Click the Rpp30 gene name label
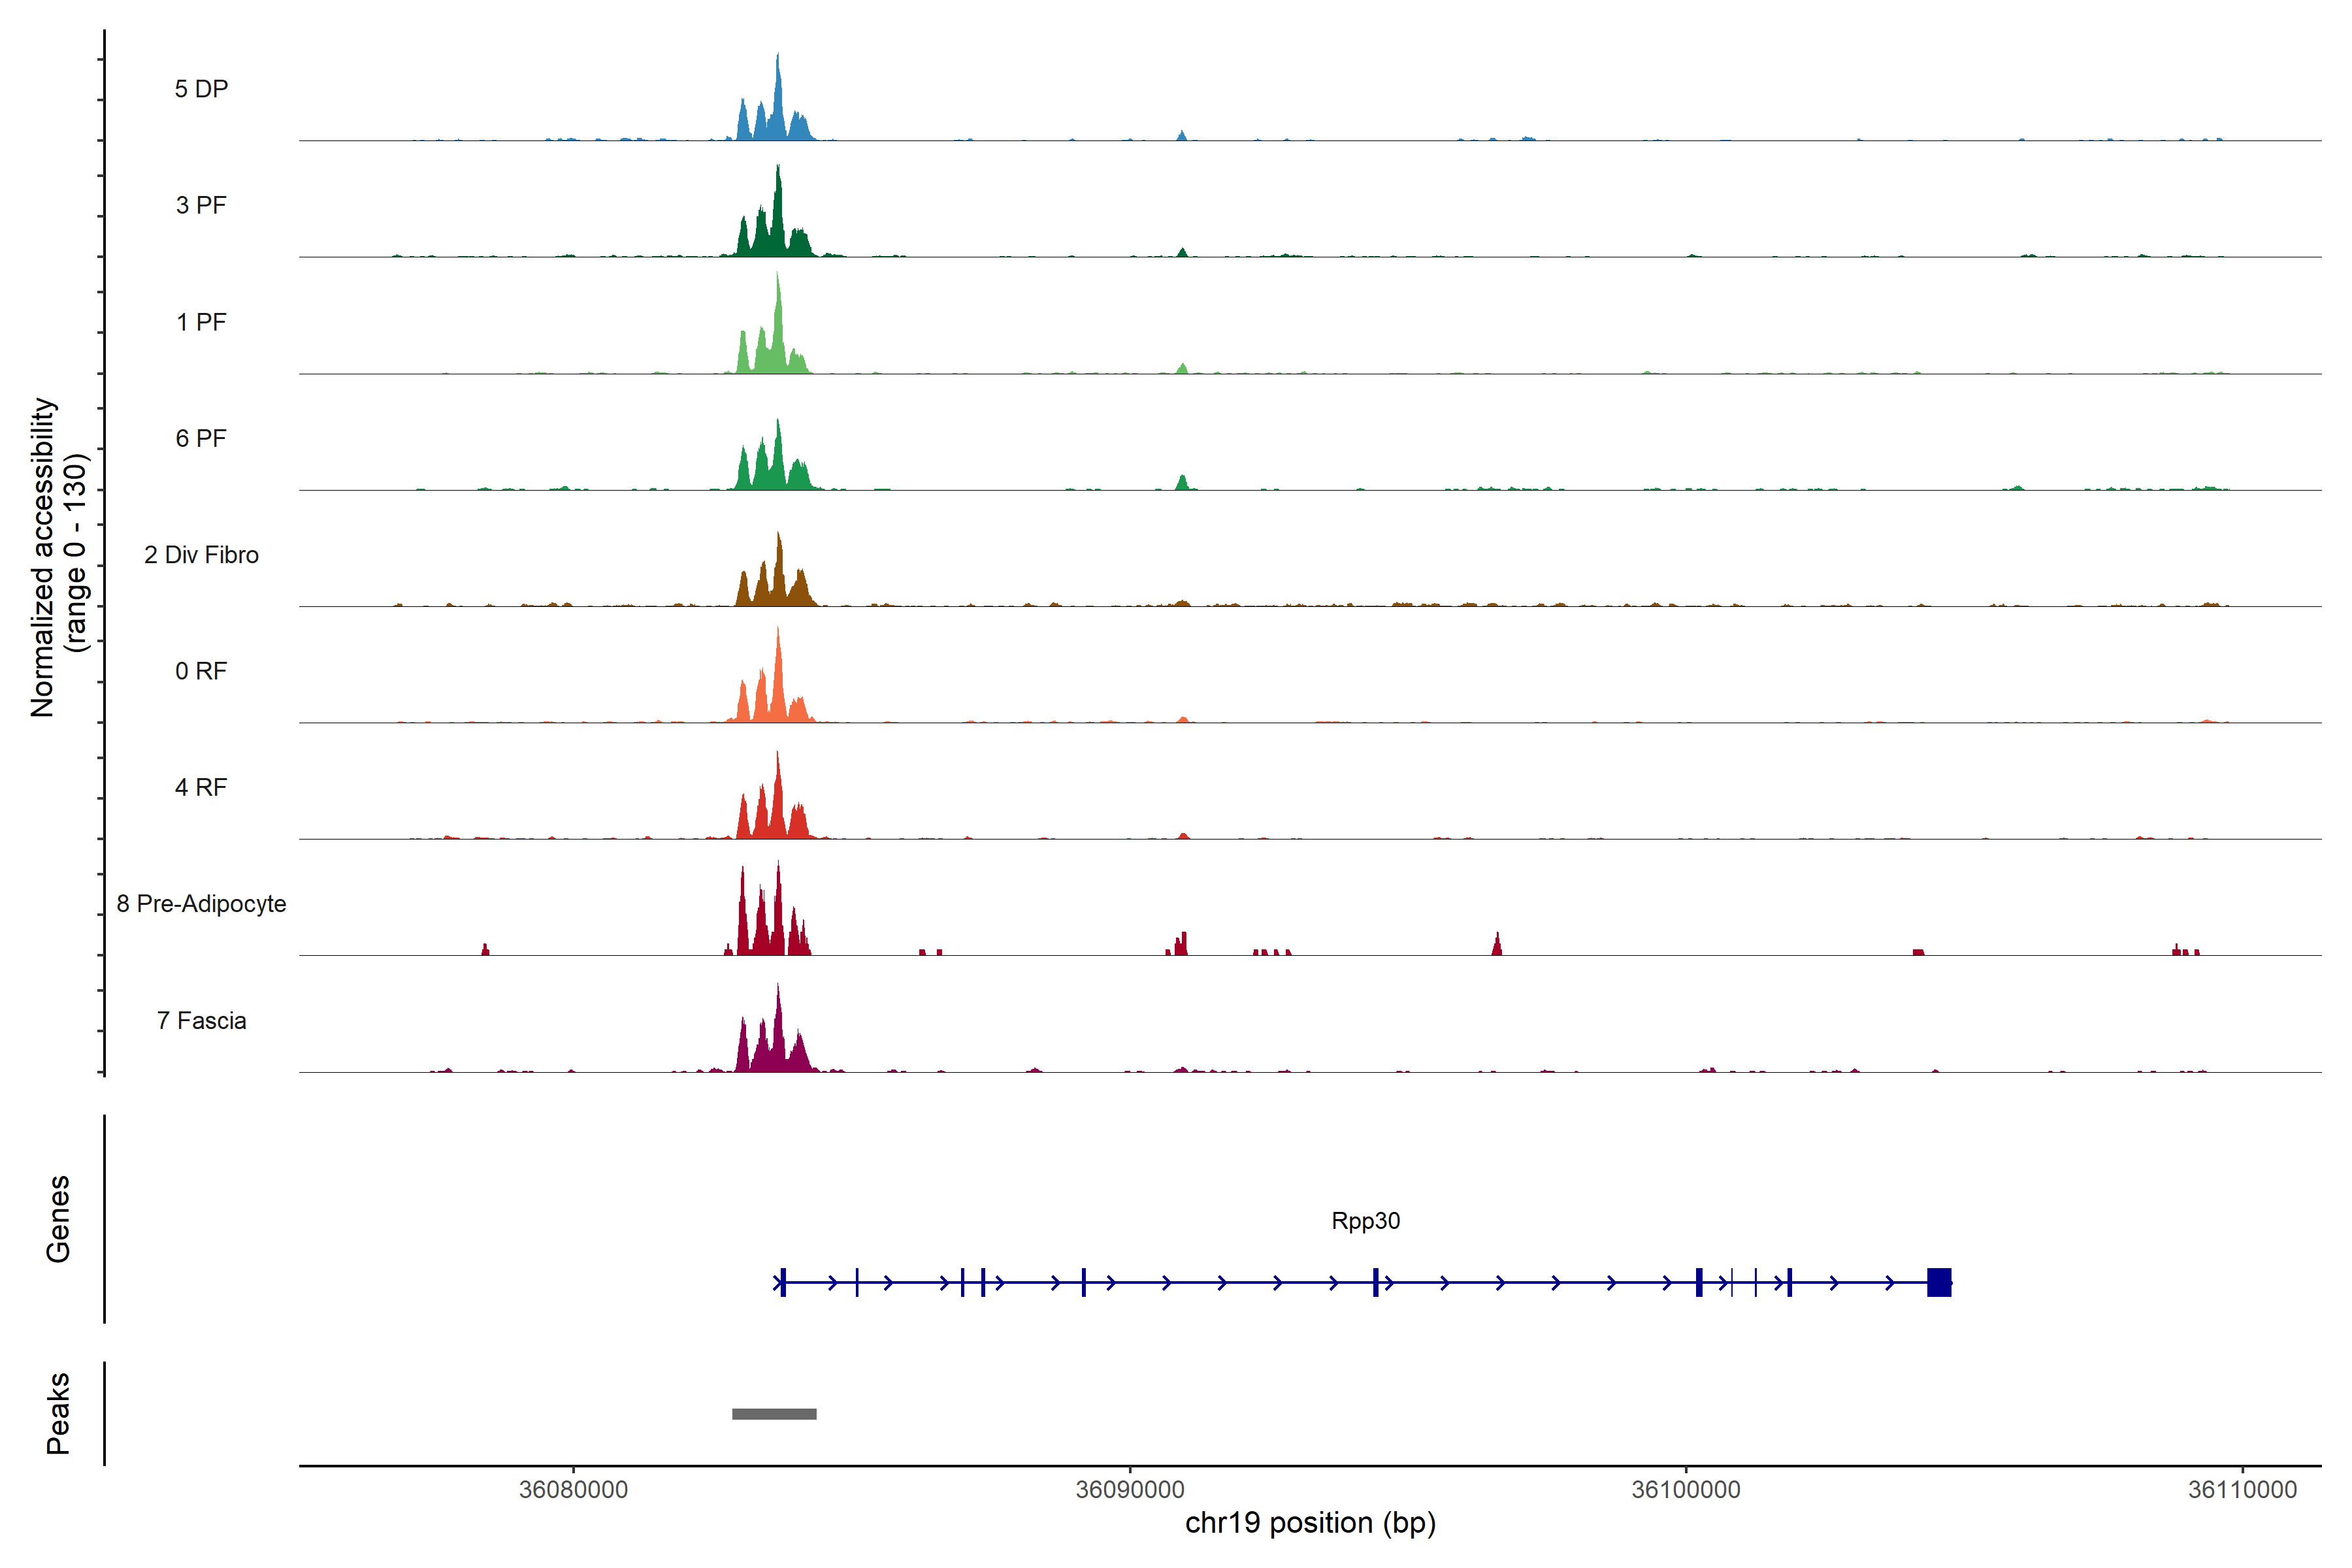This screenshot has width=2352, height=1568. coord(1365,1221)
